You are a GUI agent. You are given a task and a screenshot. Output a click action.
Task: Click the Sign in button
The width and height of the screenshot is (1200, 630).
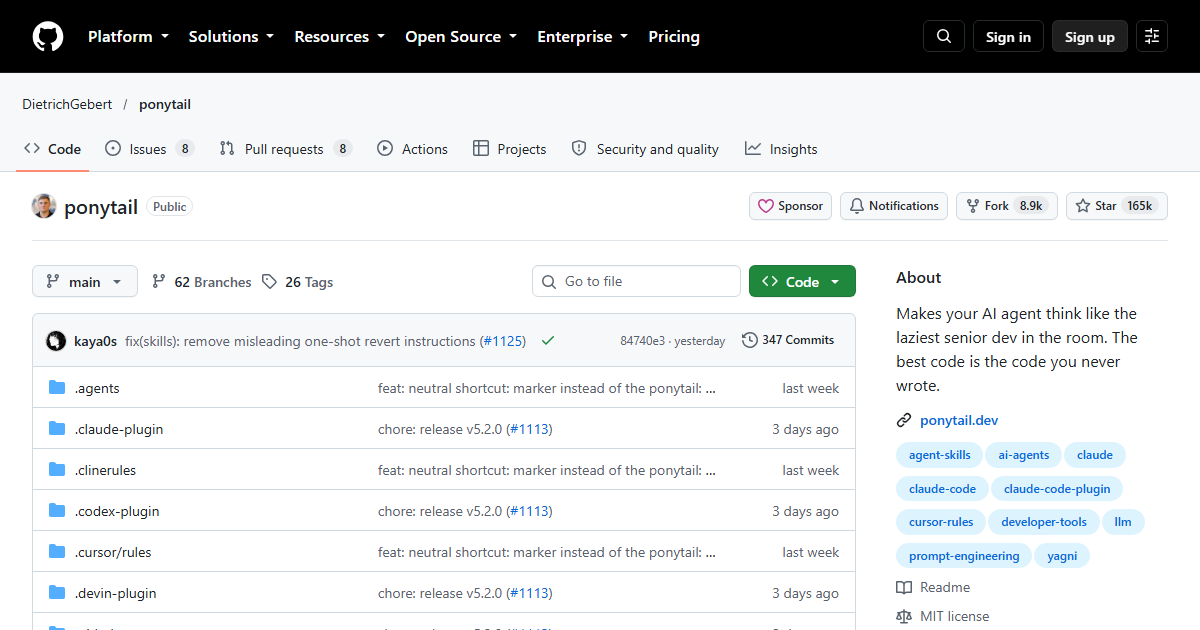(1008, 37)
